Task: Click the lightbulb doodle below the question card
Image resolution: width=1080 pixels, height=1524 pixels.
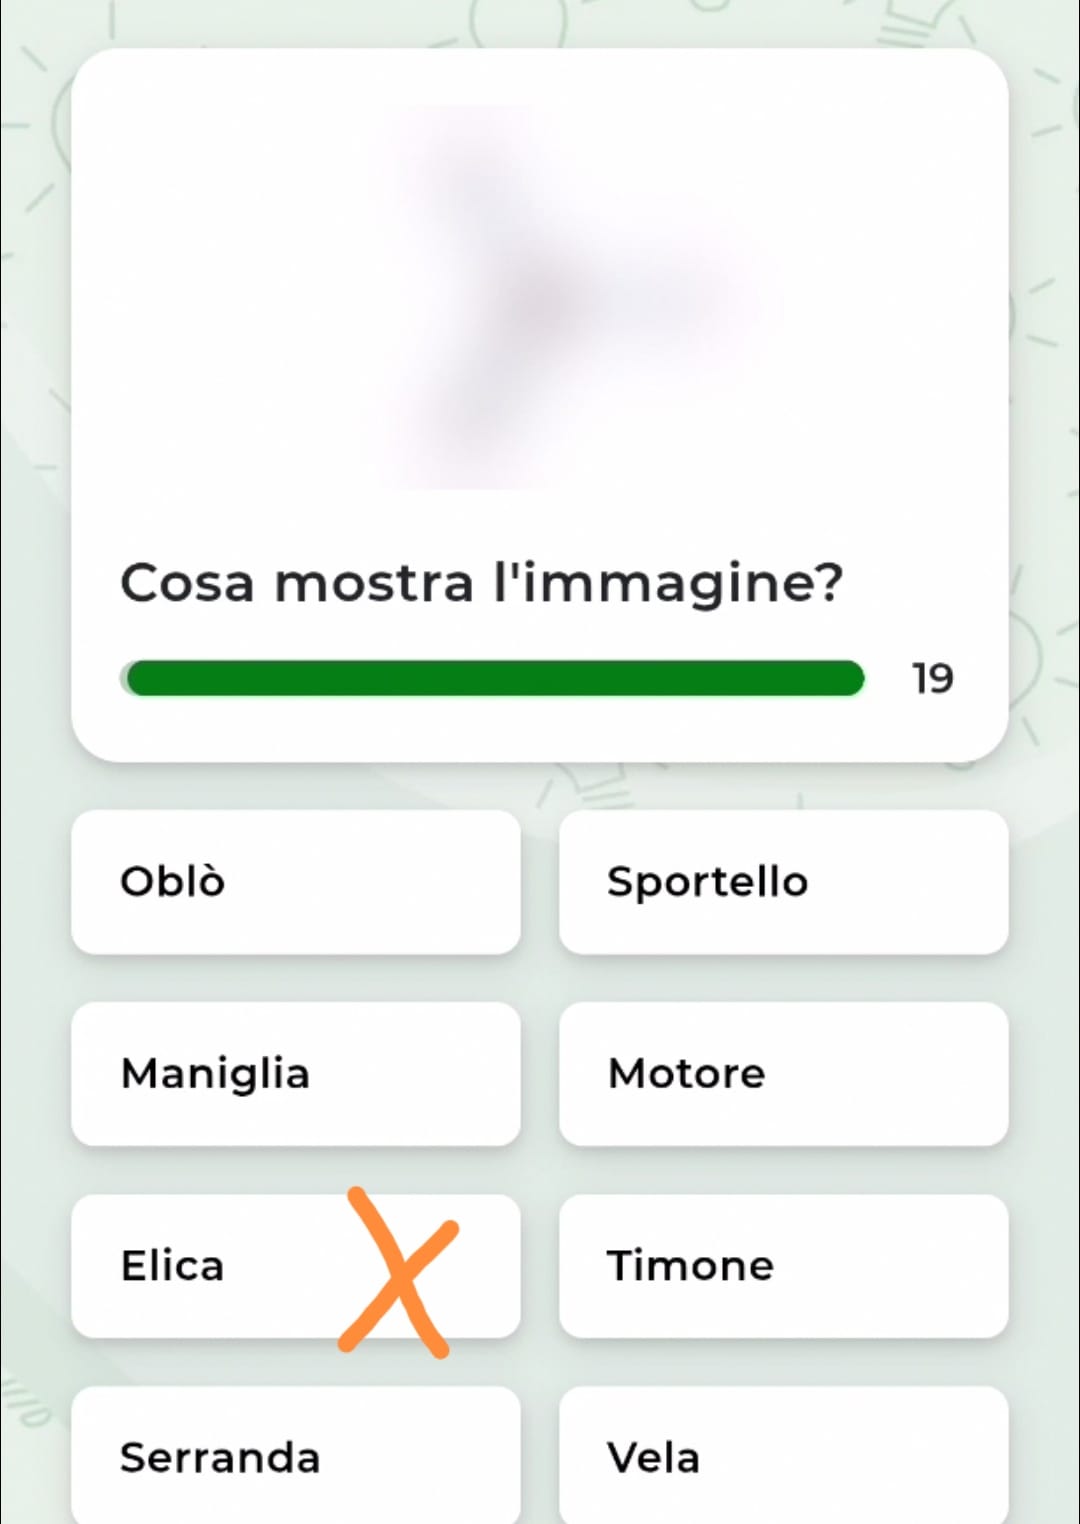Action: (x=592, y=785)
